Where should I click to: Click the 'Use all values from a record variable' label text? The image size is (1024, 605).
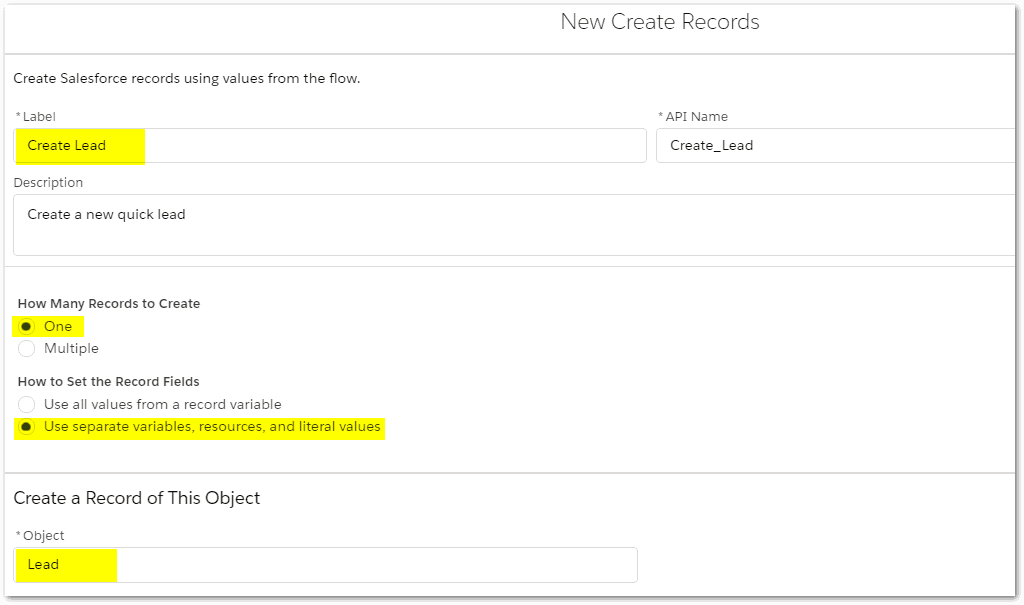click(x=162, y=405)
